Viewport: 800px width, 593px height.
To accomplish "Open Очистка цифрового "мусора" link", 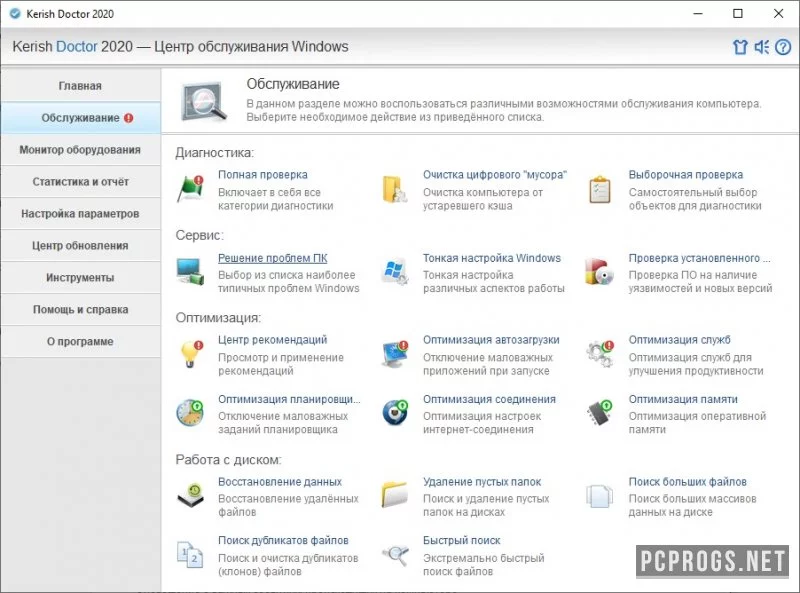I will (495, 175).
